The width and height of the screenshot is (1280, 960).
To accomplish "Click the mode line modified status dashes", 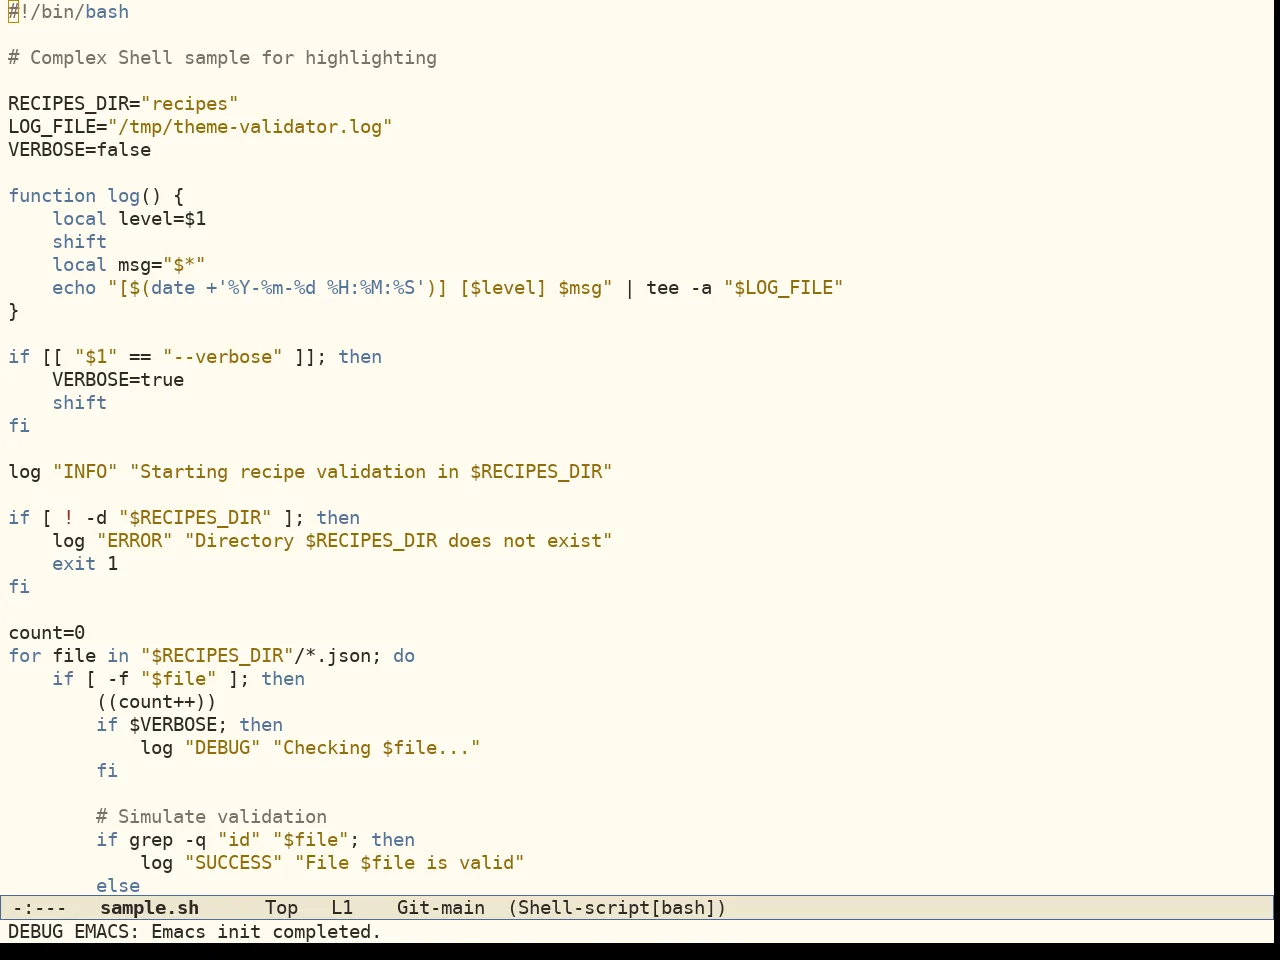I will [x=39, y=908].
